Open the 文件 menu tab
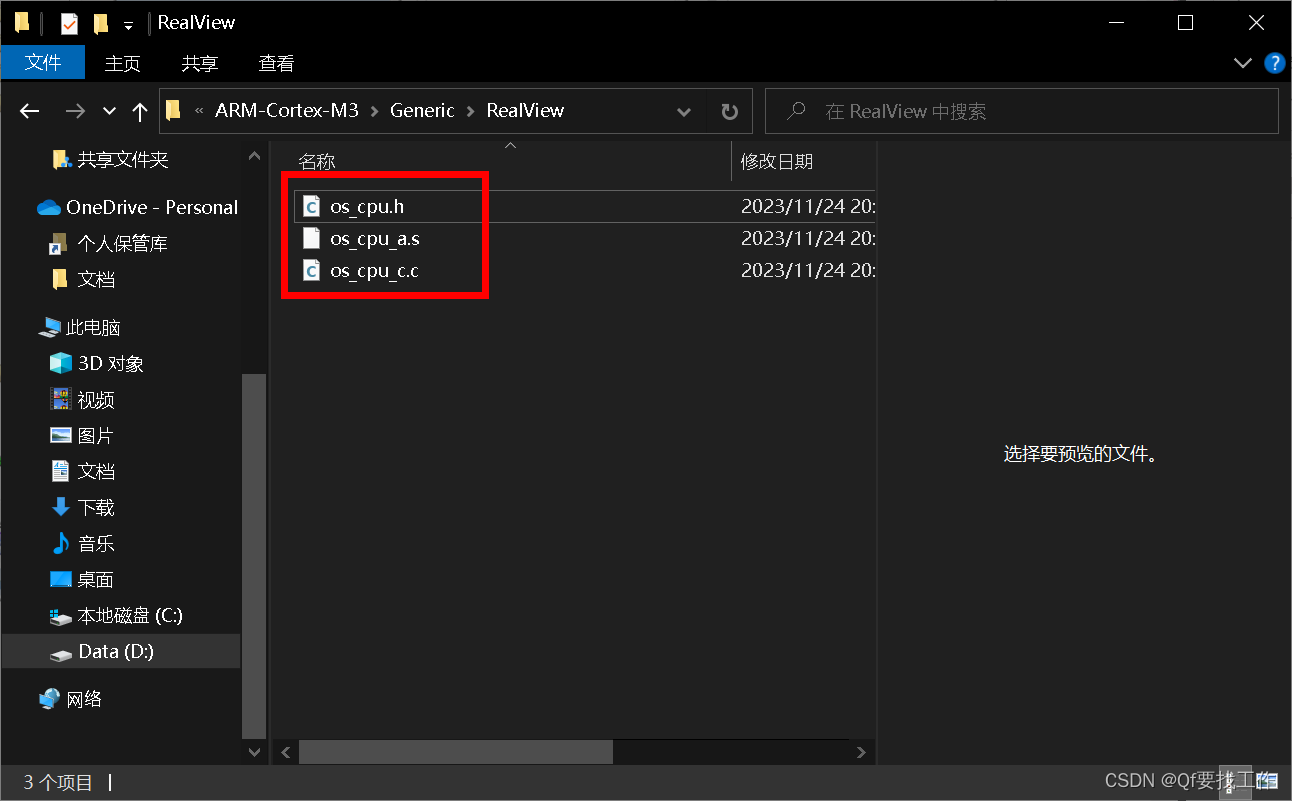 point(43,63)
